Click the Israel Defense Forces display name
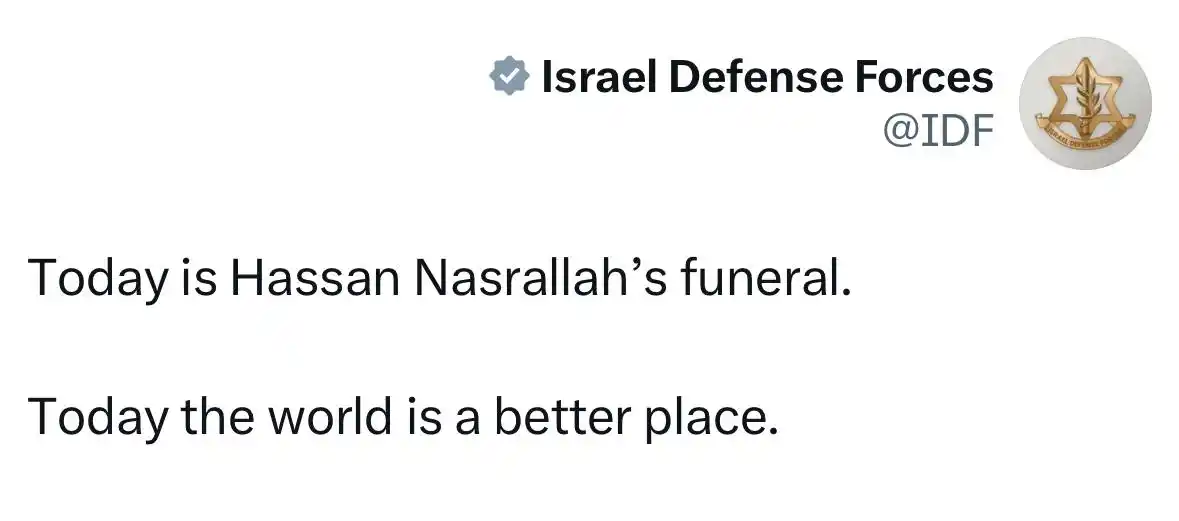Image resolution: width=1179 pixels, height=521 pixels. point(767,77)
